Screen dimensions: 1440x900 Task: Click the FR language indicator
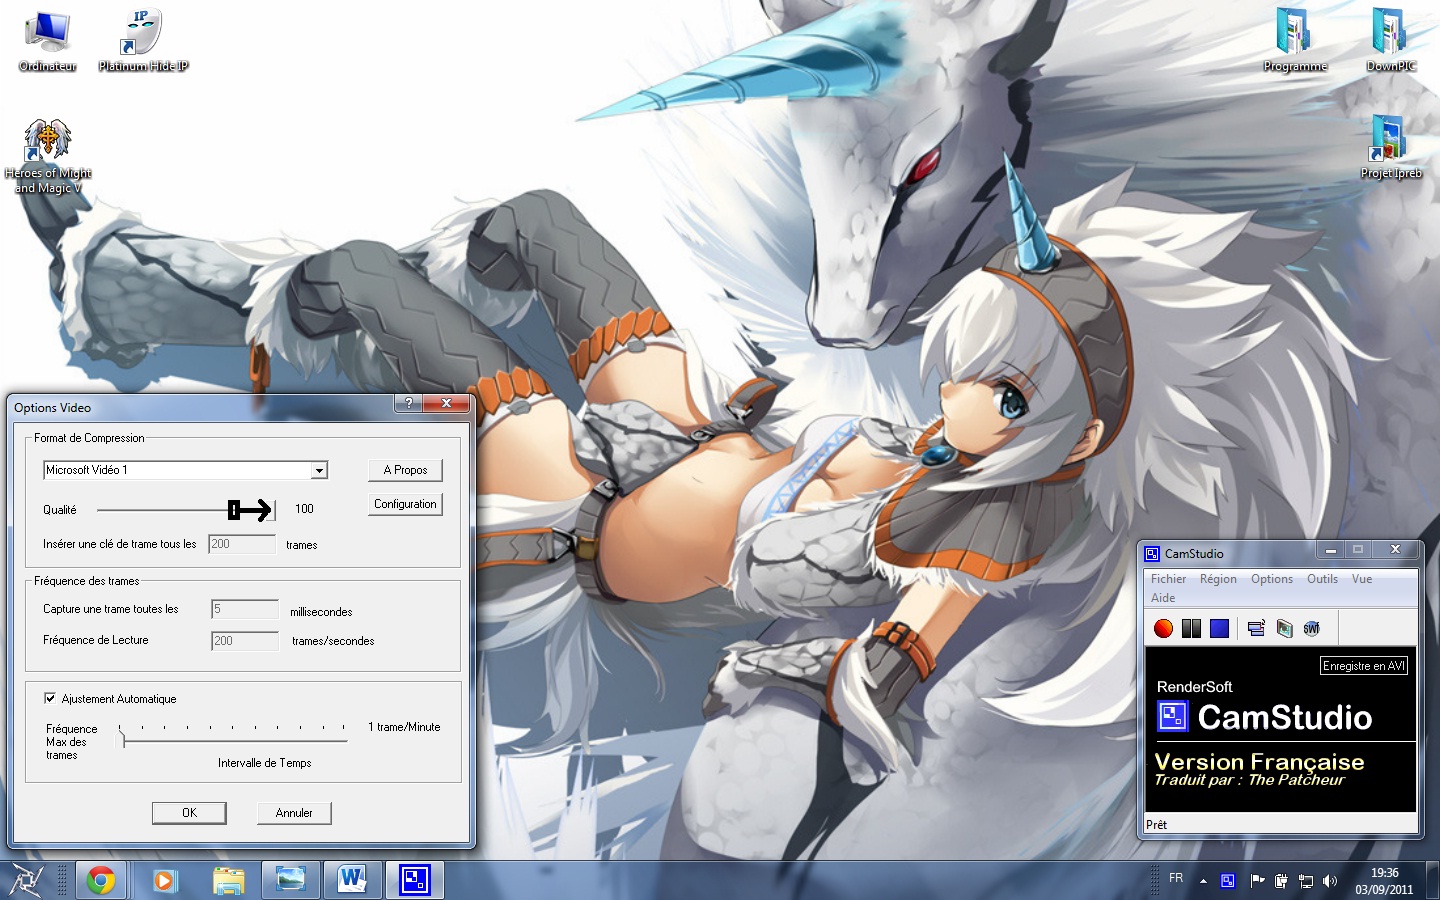coord(1176,878)
